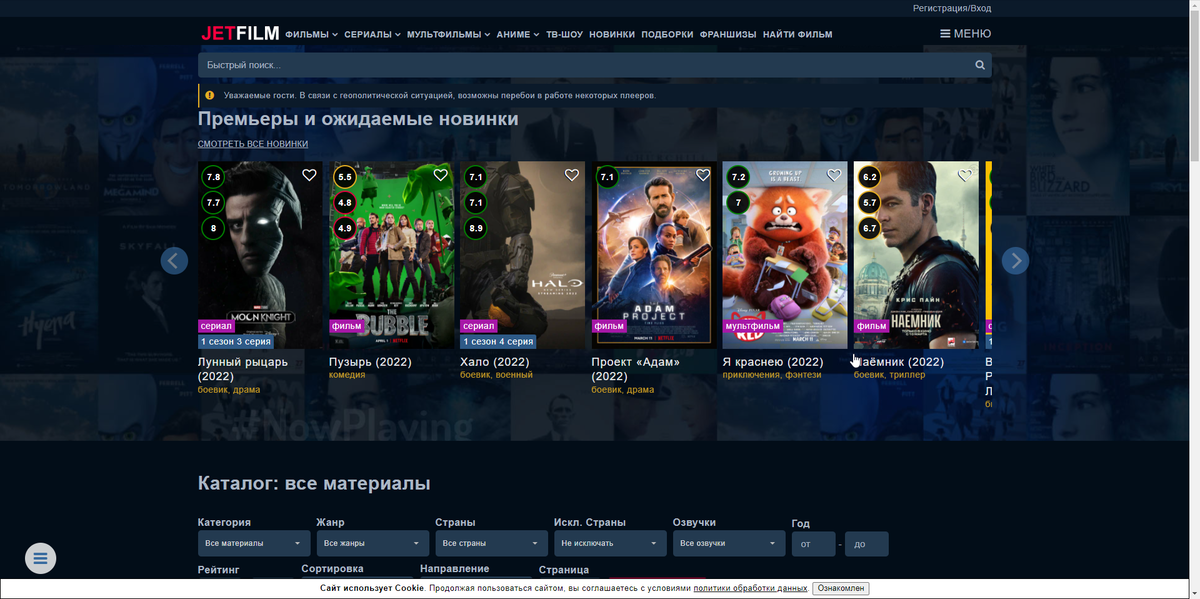The height and width of the screenshot is (599, 1200).
Task: Open the Страны dropdown
Action: 491,543
